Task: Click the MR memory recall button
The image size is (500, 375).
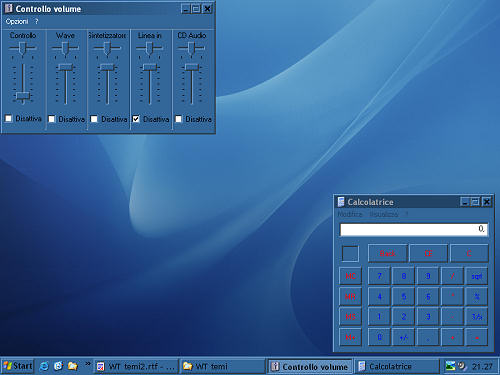Action: click(350, 296)
